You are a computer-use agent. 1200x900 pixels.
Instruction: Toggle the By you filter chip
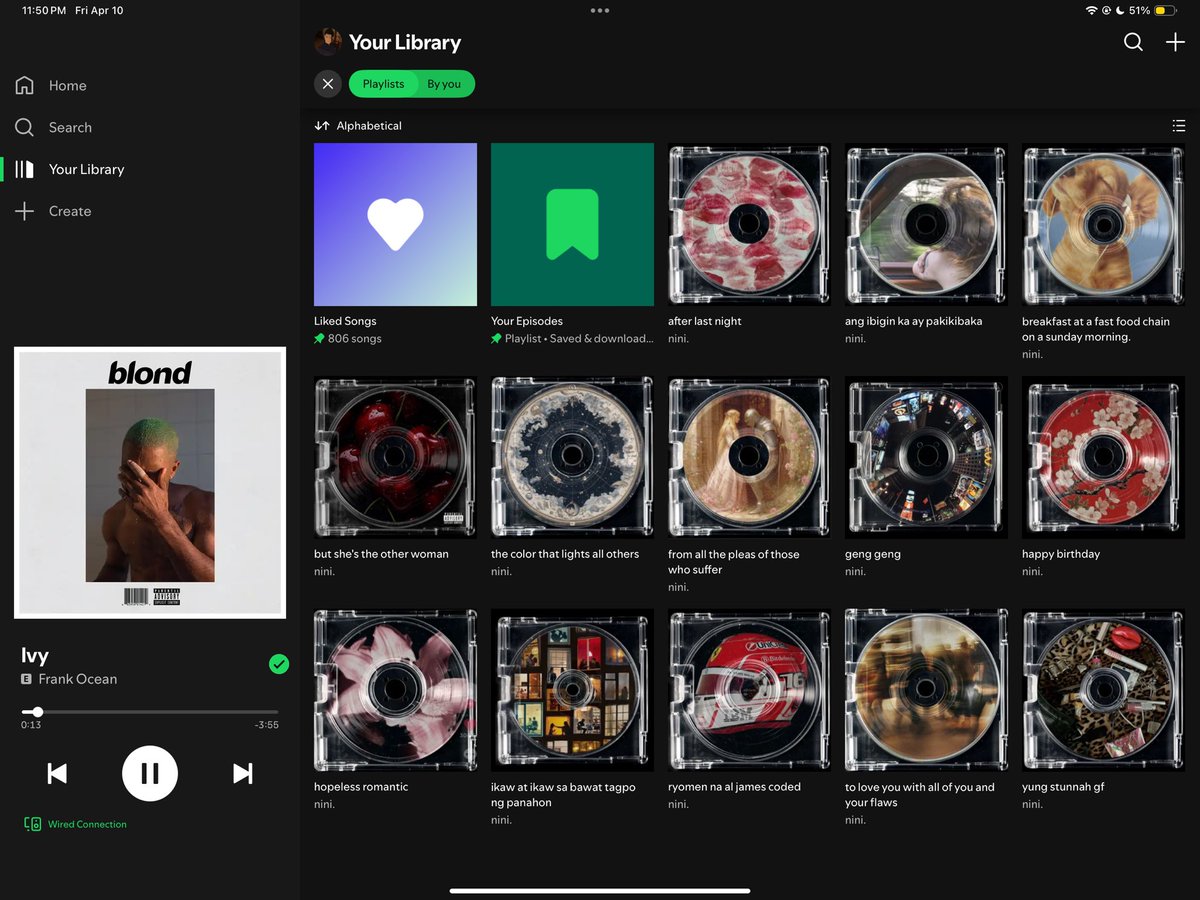point(445,84)
